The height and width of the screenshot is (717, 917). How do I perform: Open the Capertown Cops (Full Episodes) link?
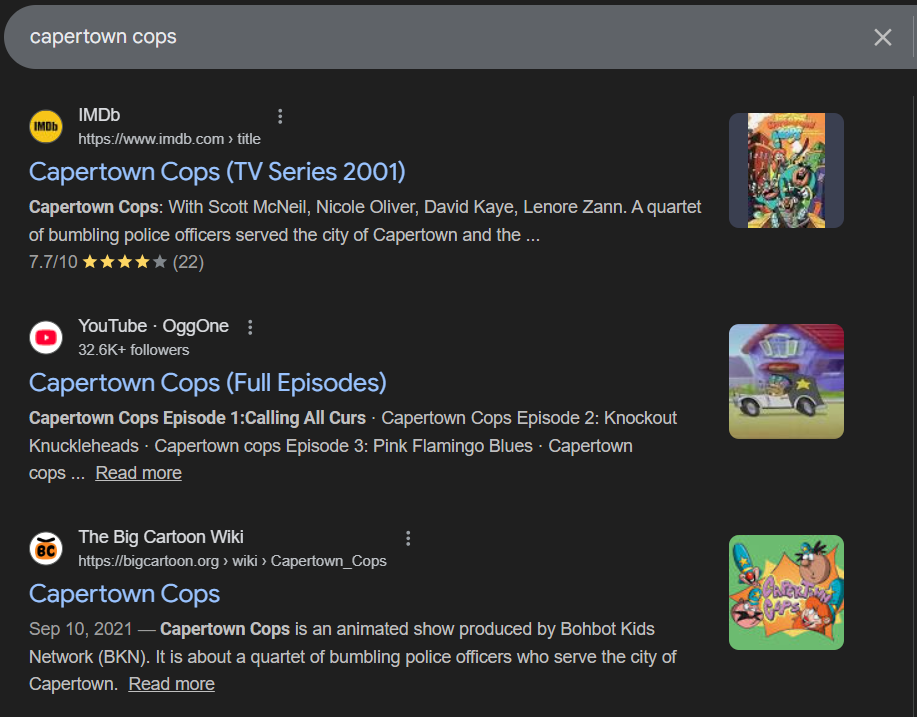[208, 383]
